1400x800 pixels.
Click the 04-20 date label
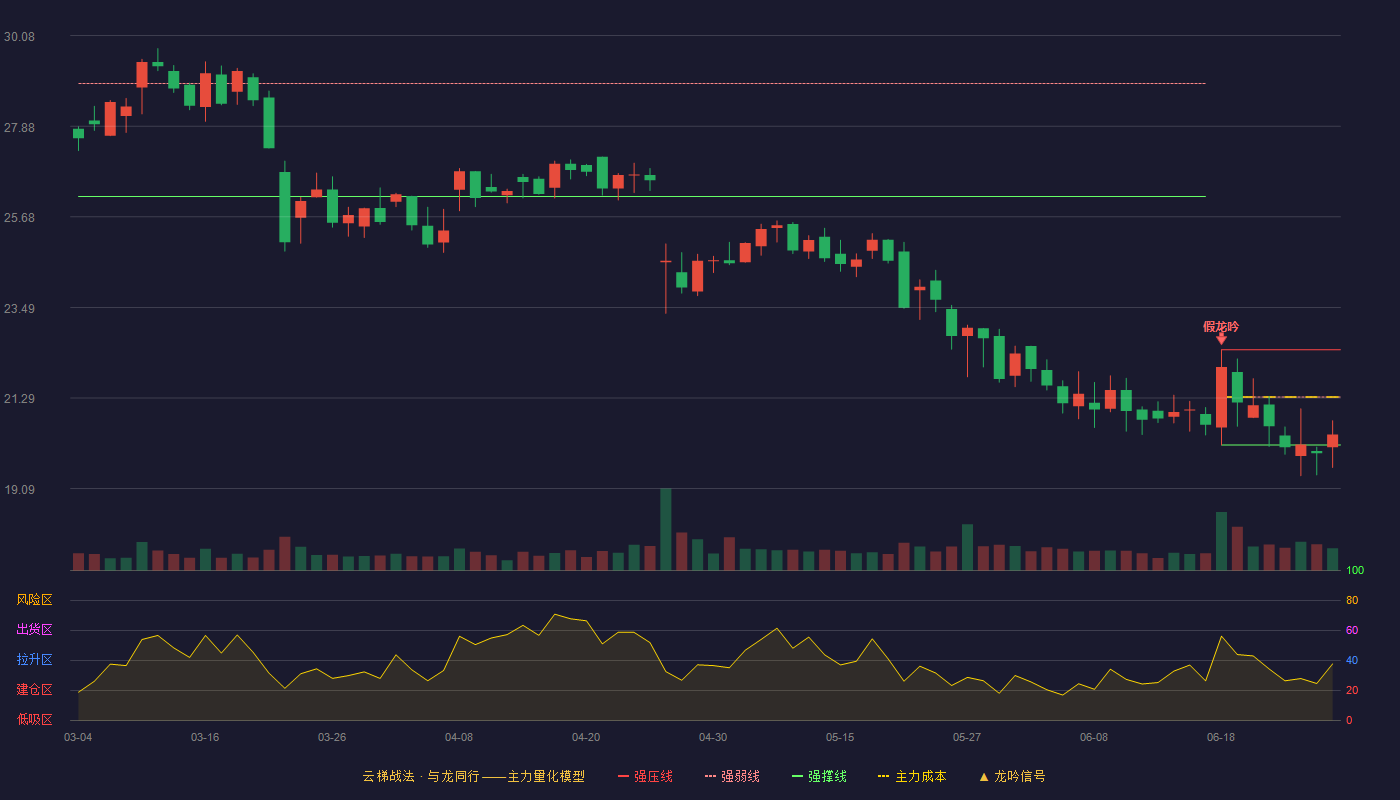[x=586, y=737]
